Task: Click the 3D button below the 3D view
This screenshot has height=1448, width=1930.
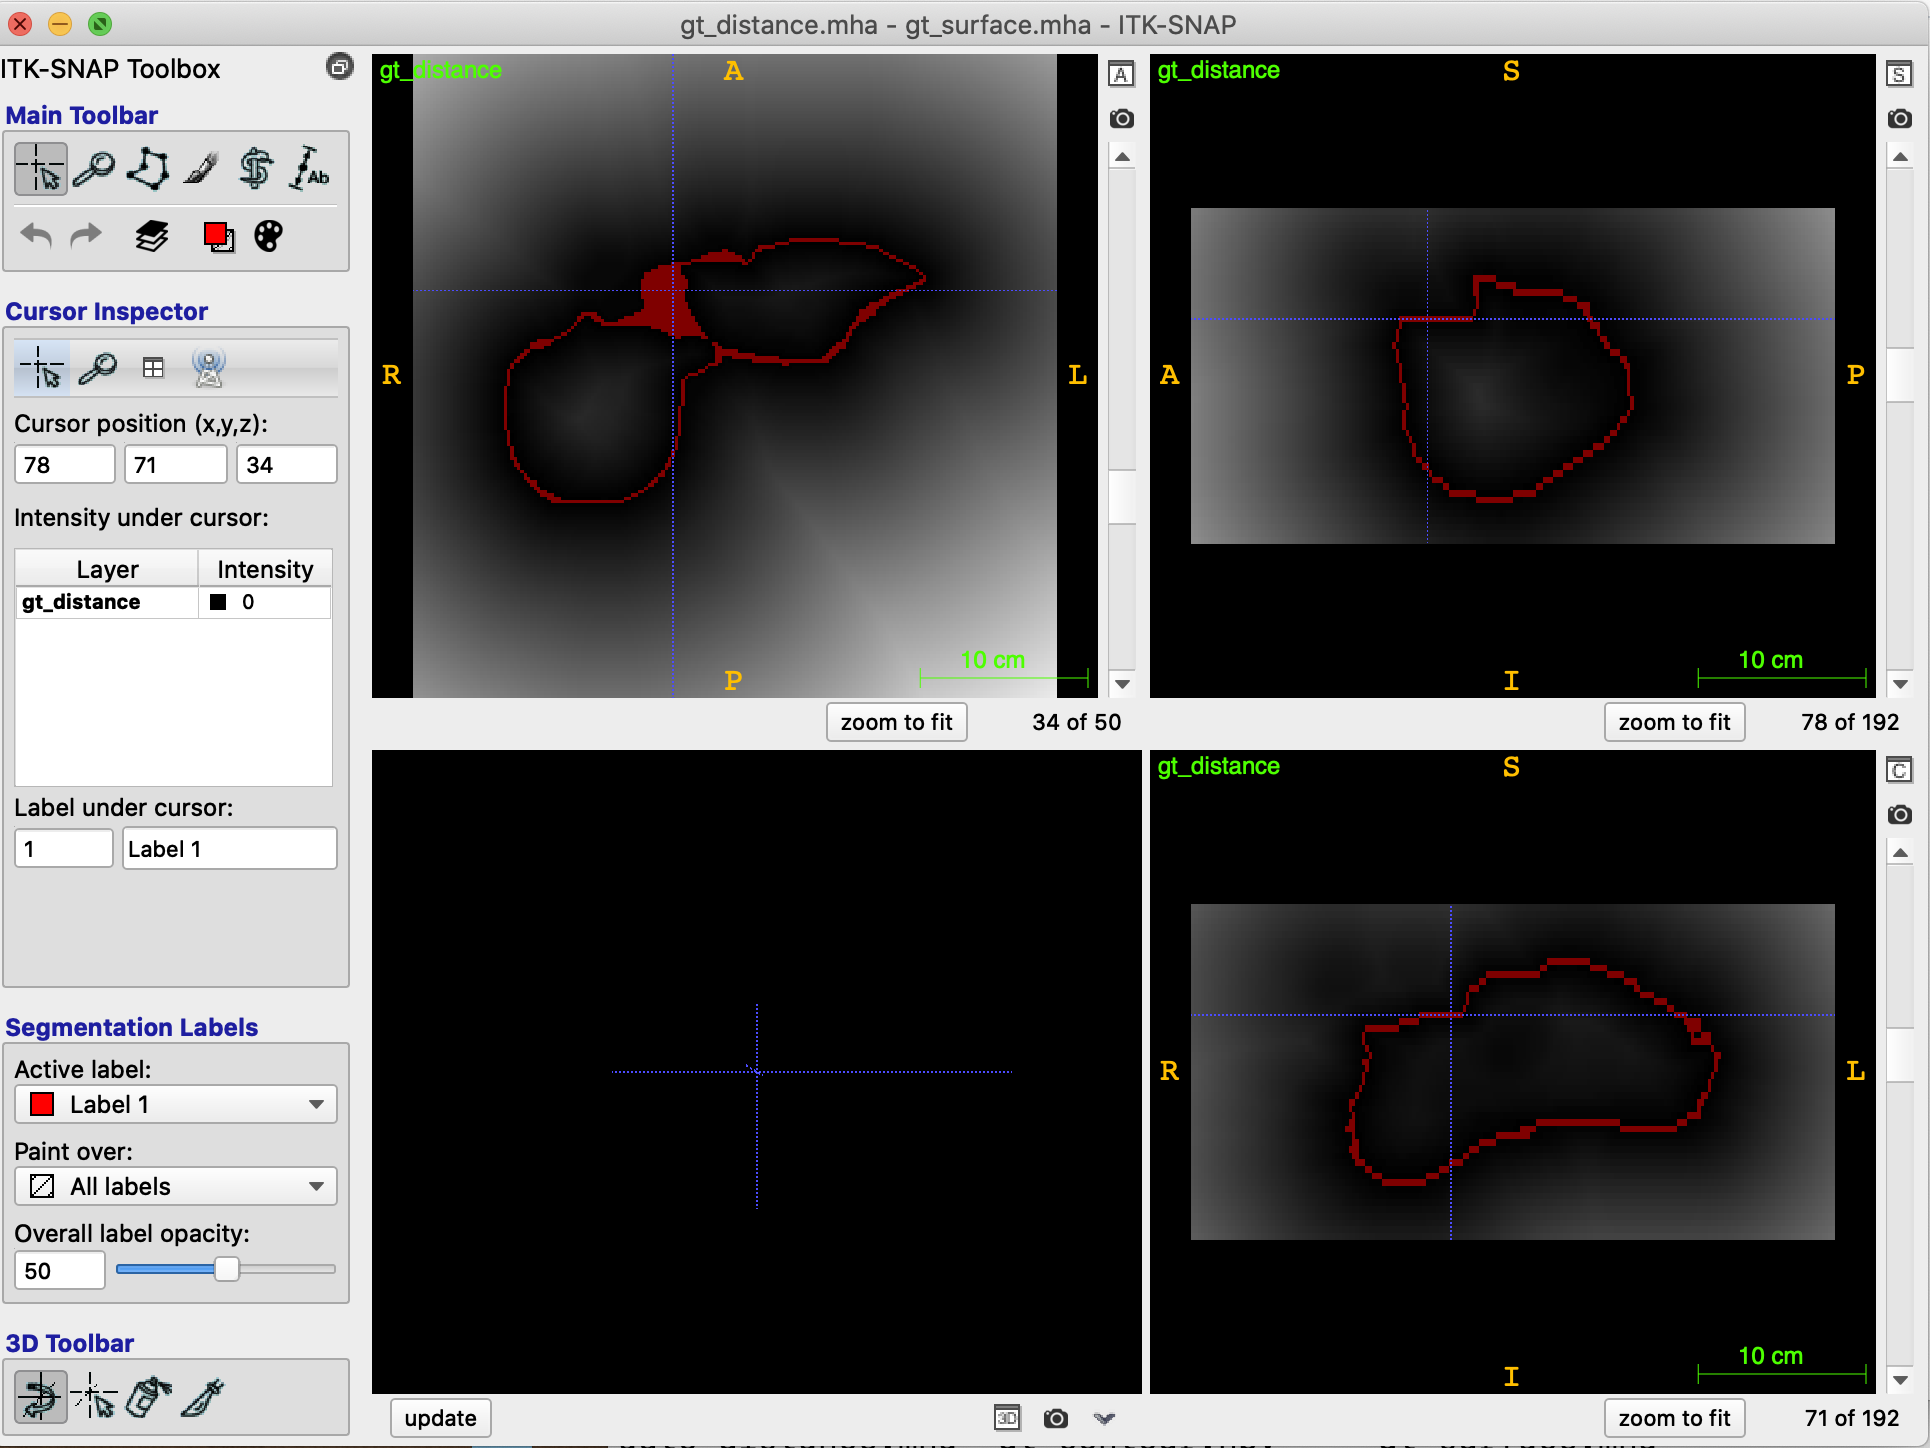Action: click(x=1008, y=1418)
